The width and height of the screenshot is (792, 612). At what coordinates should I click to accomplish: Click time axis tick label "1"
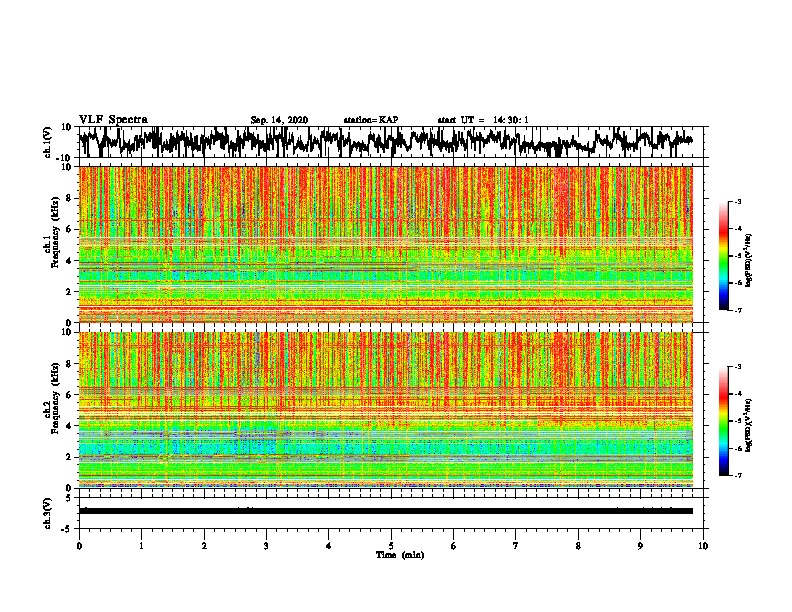(141, 546)
